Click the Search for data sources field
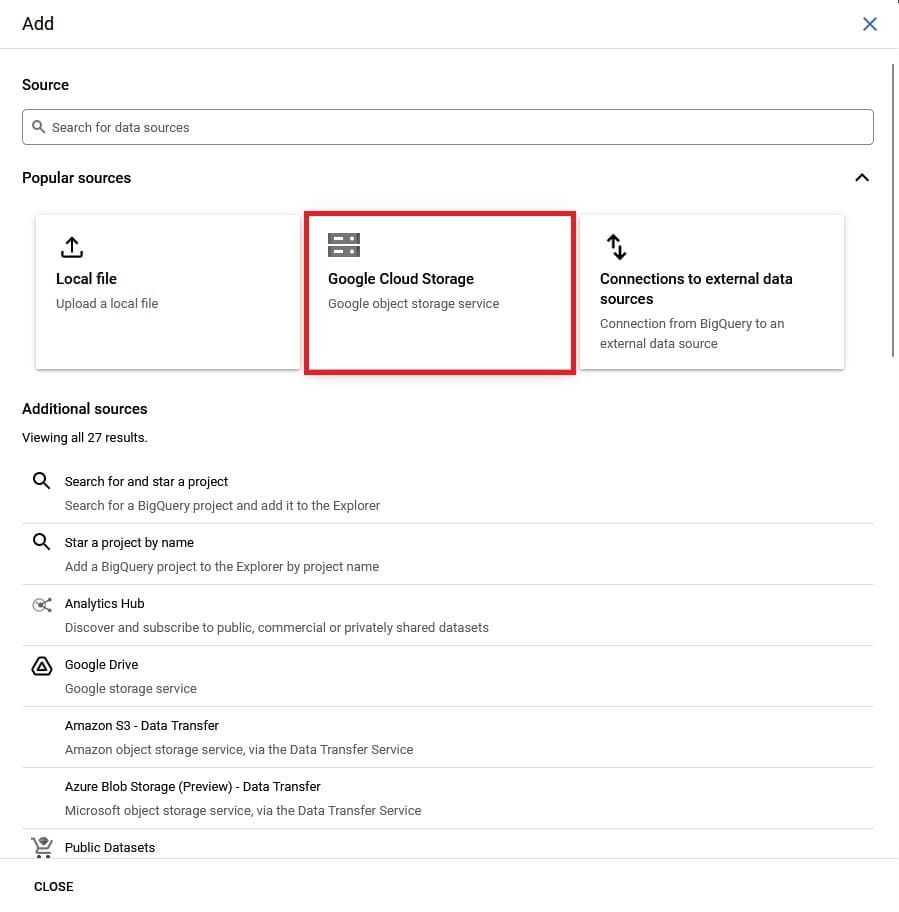This screenshot has height=912, width=899. pyautogui.click(x=448, y=127)
